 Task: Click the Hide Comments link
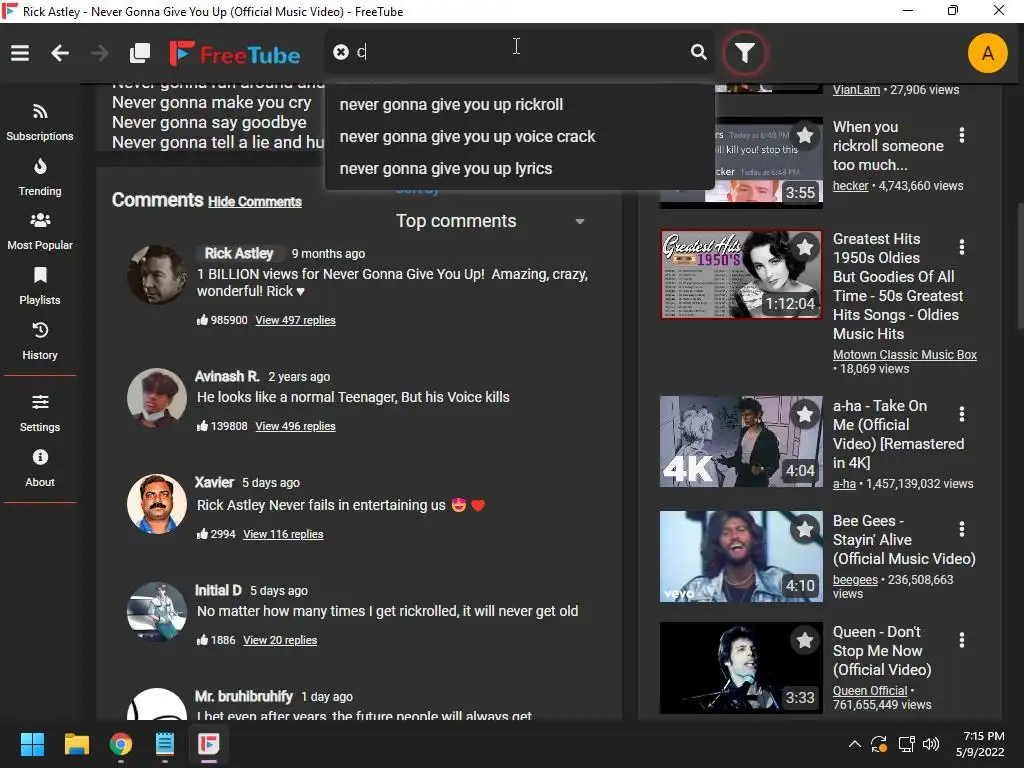coord(255,202)
